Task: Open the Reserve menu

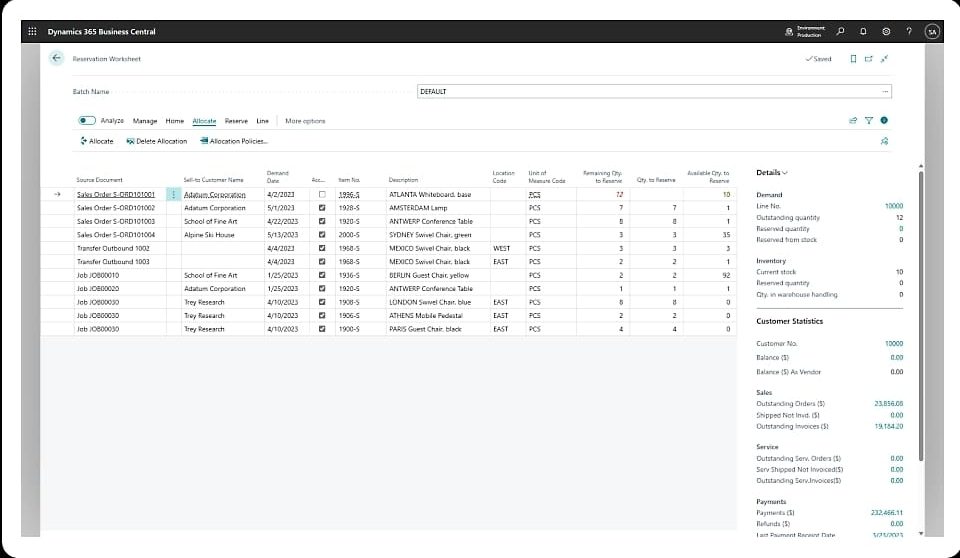Action: tap(236, 121)
